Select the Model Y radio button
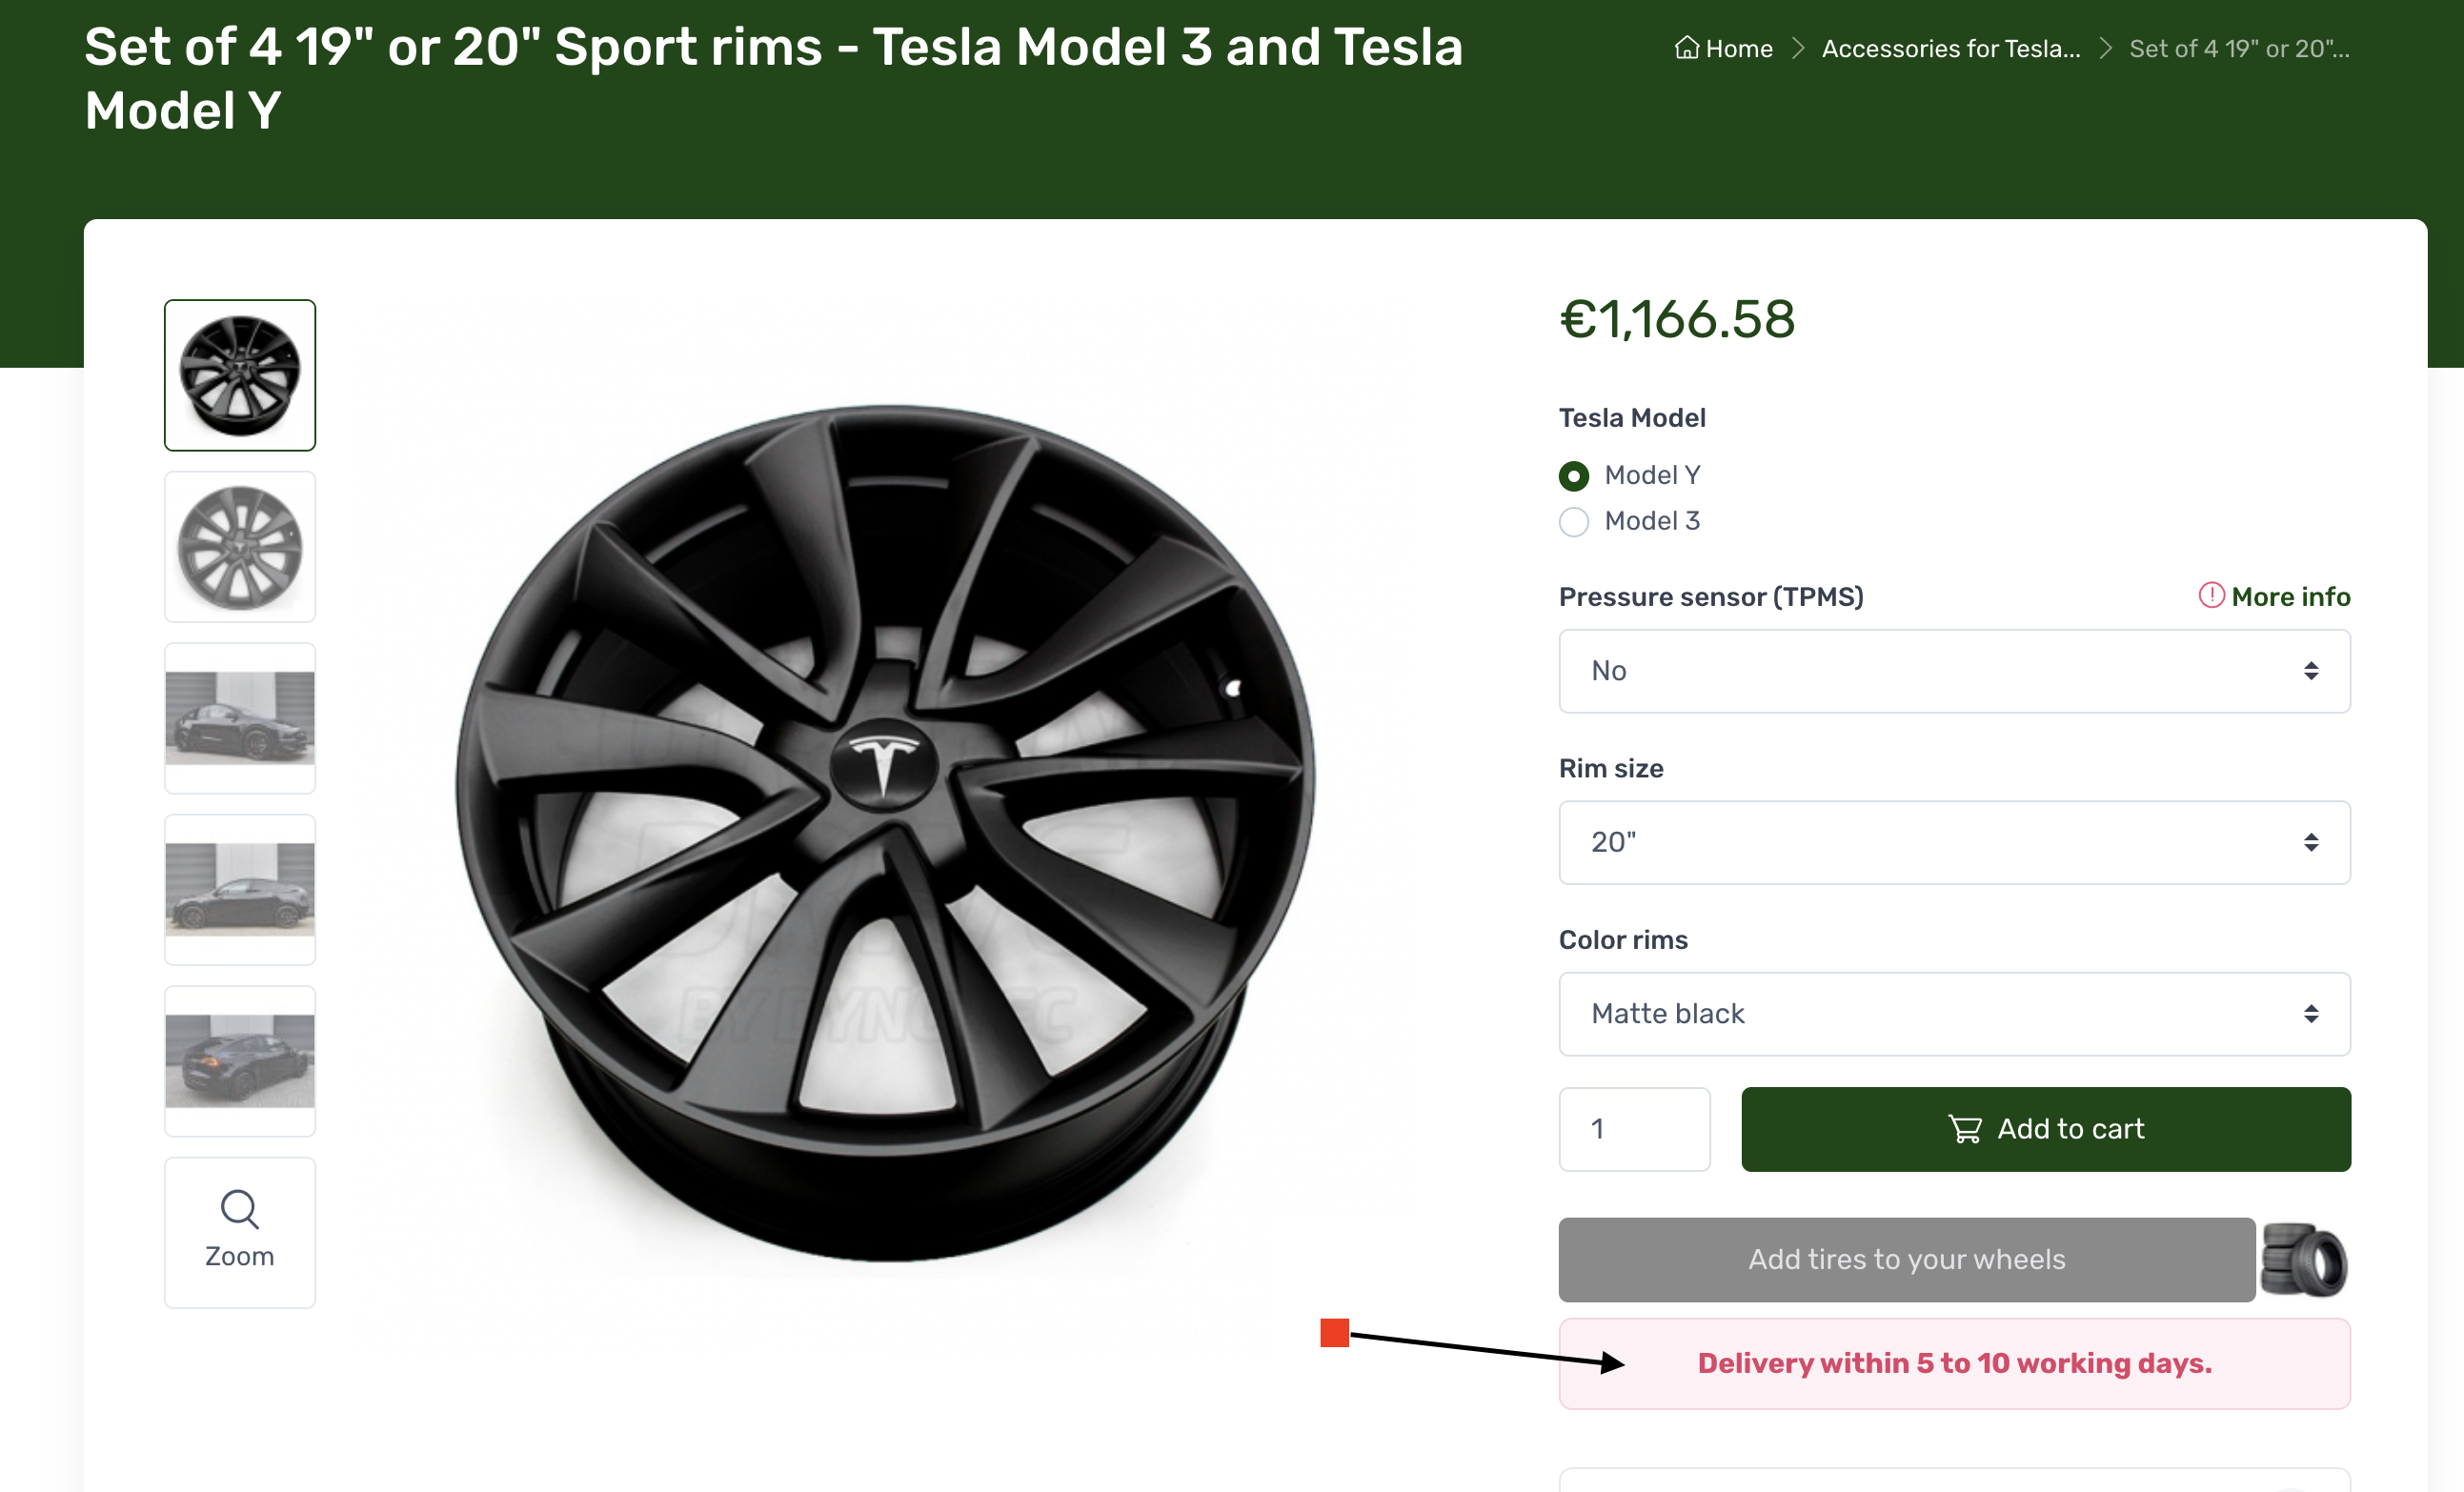2464x1492 pixels. click(1574, 476)
